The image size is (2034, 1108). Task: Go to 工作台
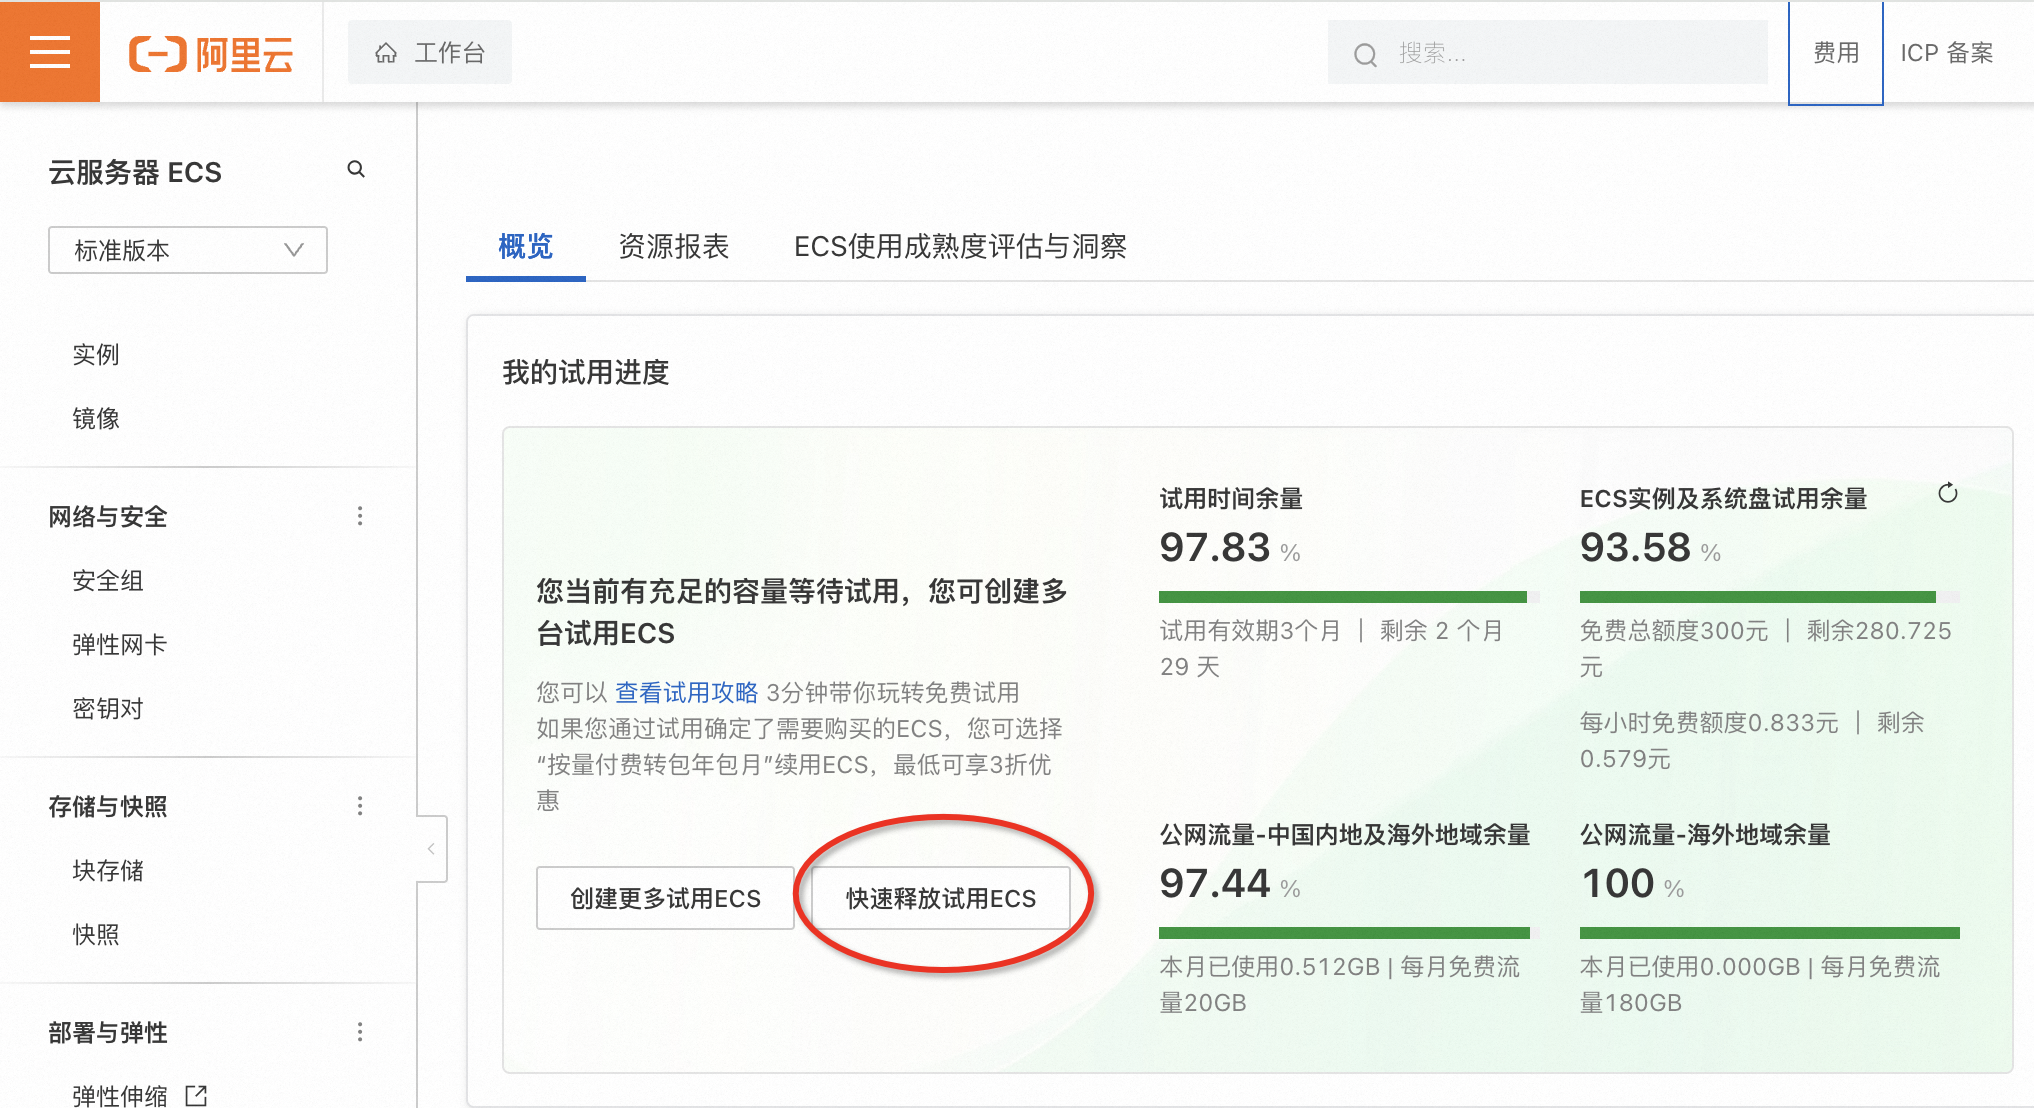point(430,53)
